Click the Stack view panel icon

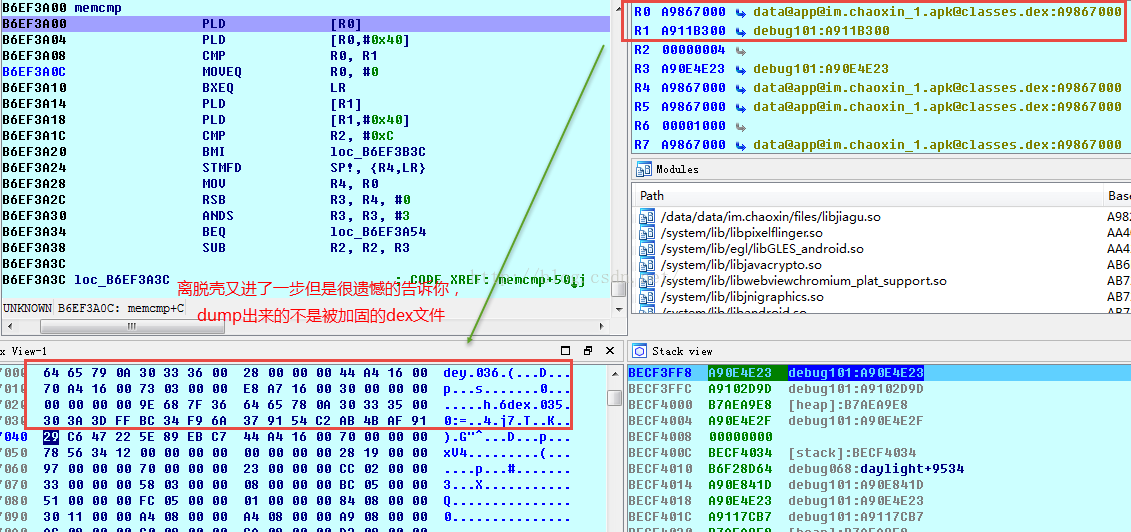639,351
